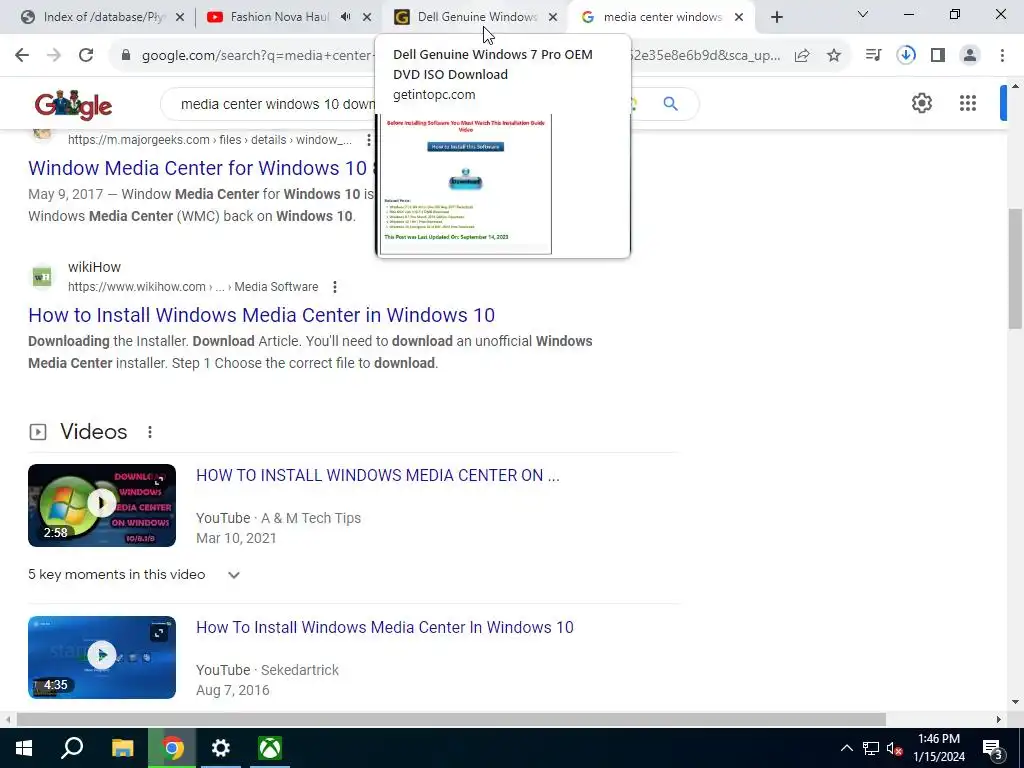Mute Fashion Nova Haul tab audio
Image resolution: width=1024 pixels, height=768 pixels.
(x=345, y=17)
